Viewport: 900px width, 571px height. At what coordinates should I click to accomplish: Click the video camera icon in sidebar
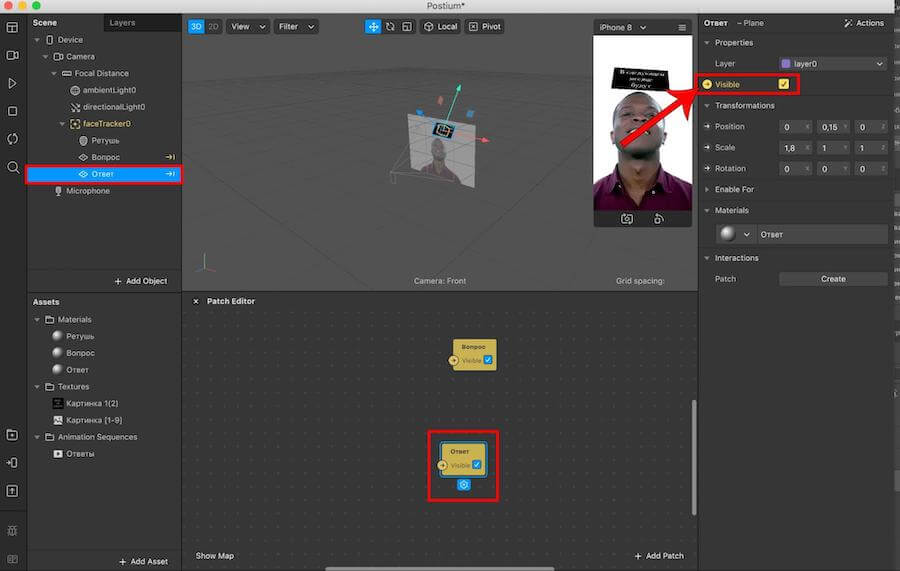(13, 55)
